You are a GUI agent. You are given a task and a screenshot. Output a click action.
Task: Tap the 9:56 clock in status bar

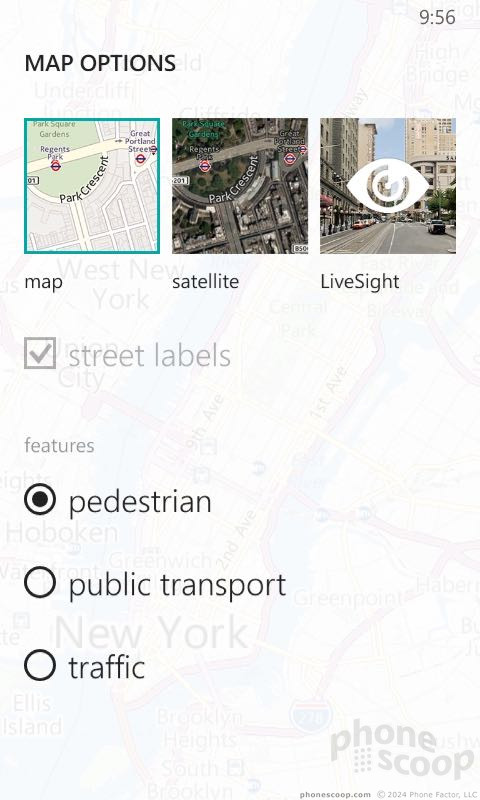click(x=437, y=17)
